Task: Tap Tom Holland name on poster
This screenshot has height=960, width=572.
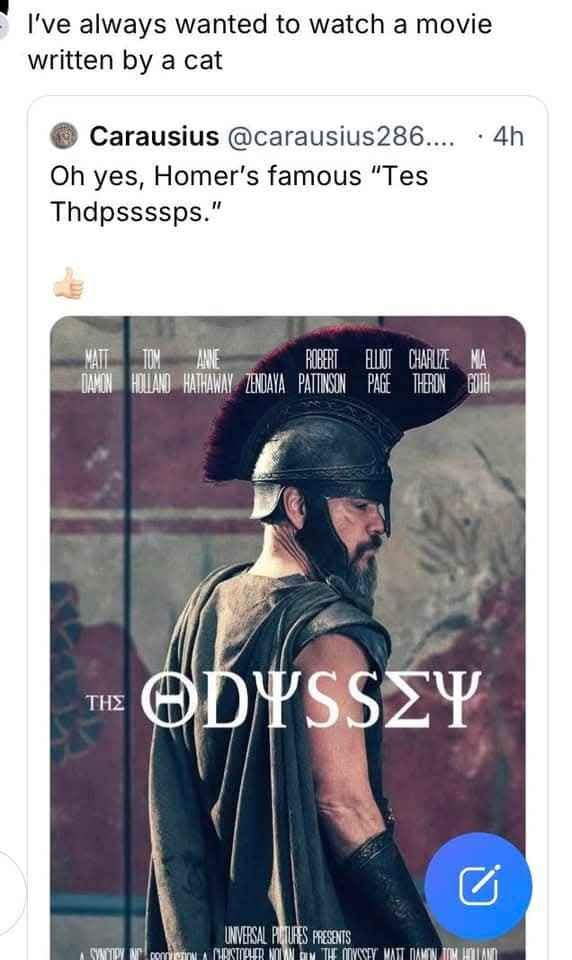Action: (151, 371)
